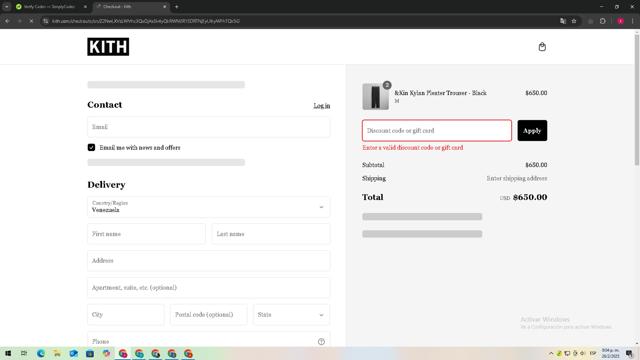
Task: Click Enter shipping address text
Action: coord(517,178)
